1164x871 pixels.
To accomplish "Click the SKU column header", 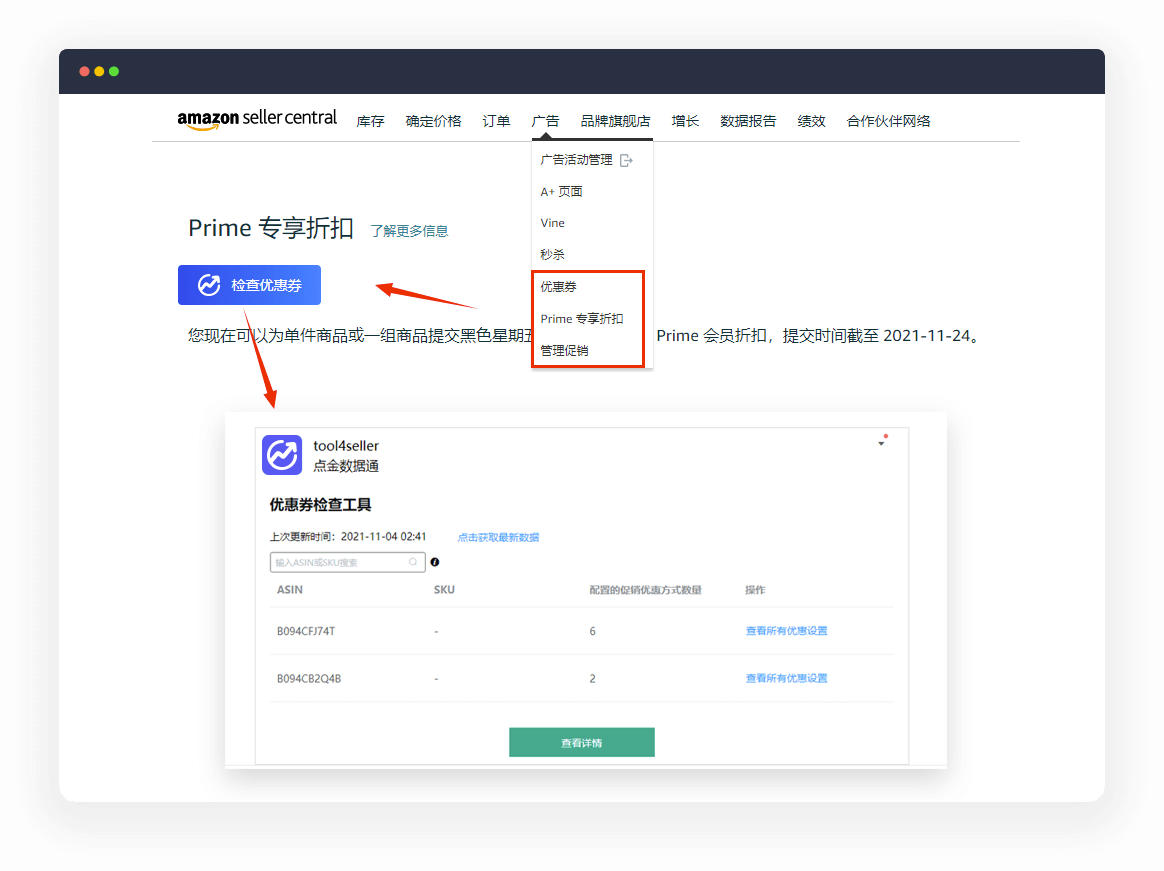I will coord(444,590).
